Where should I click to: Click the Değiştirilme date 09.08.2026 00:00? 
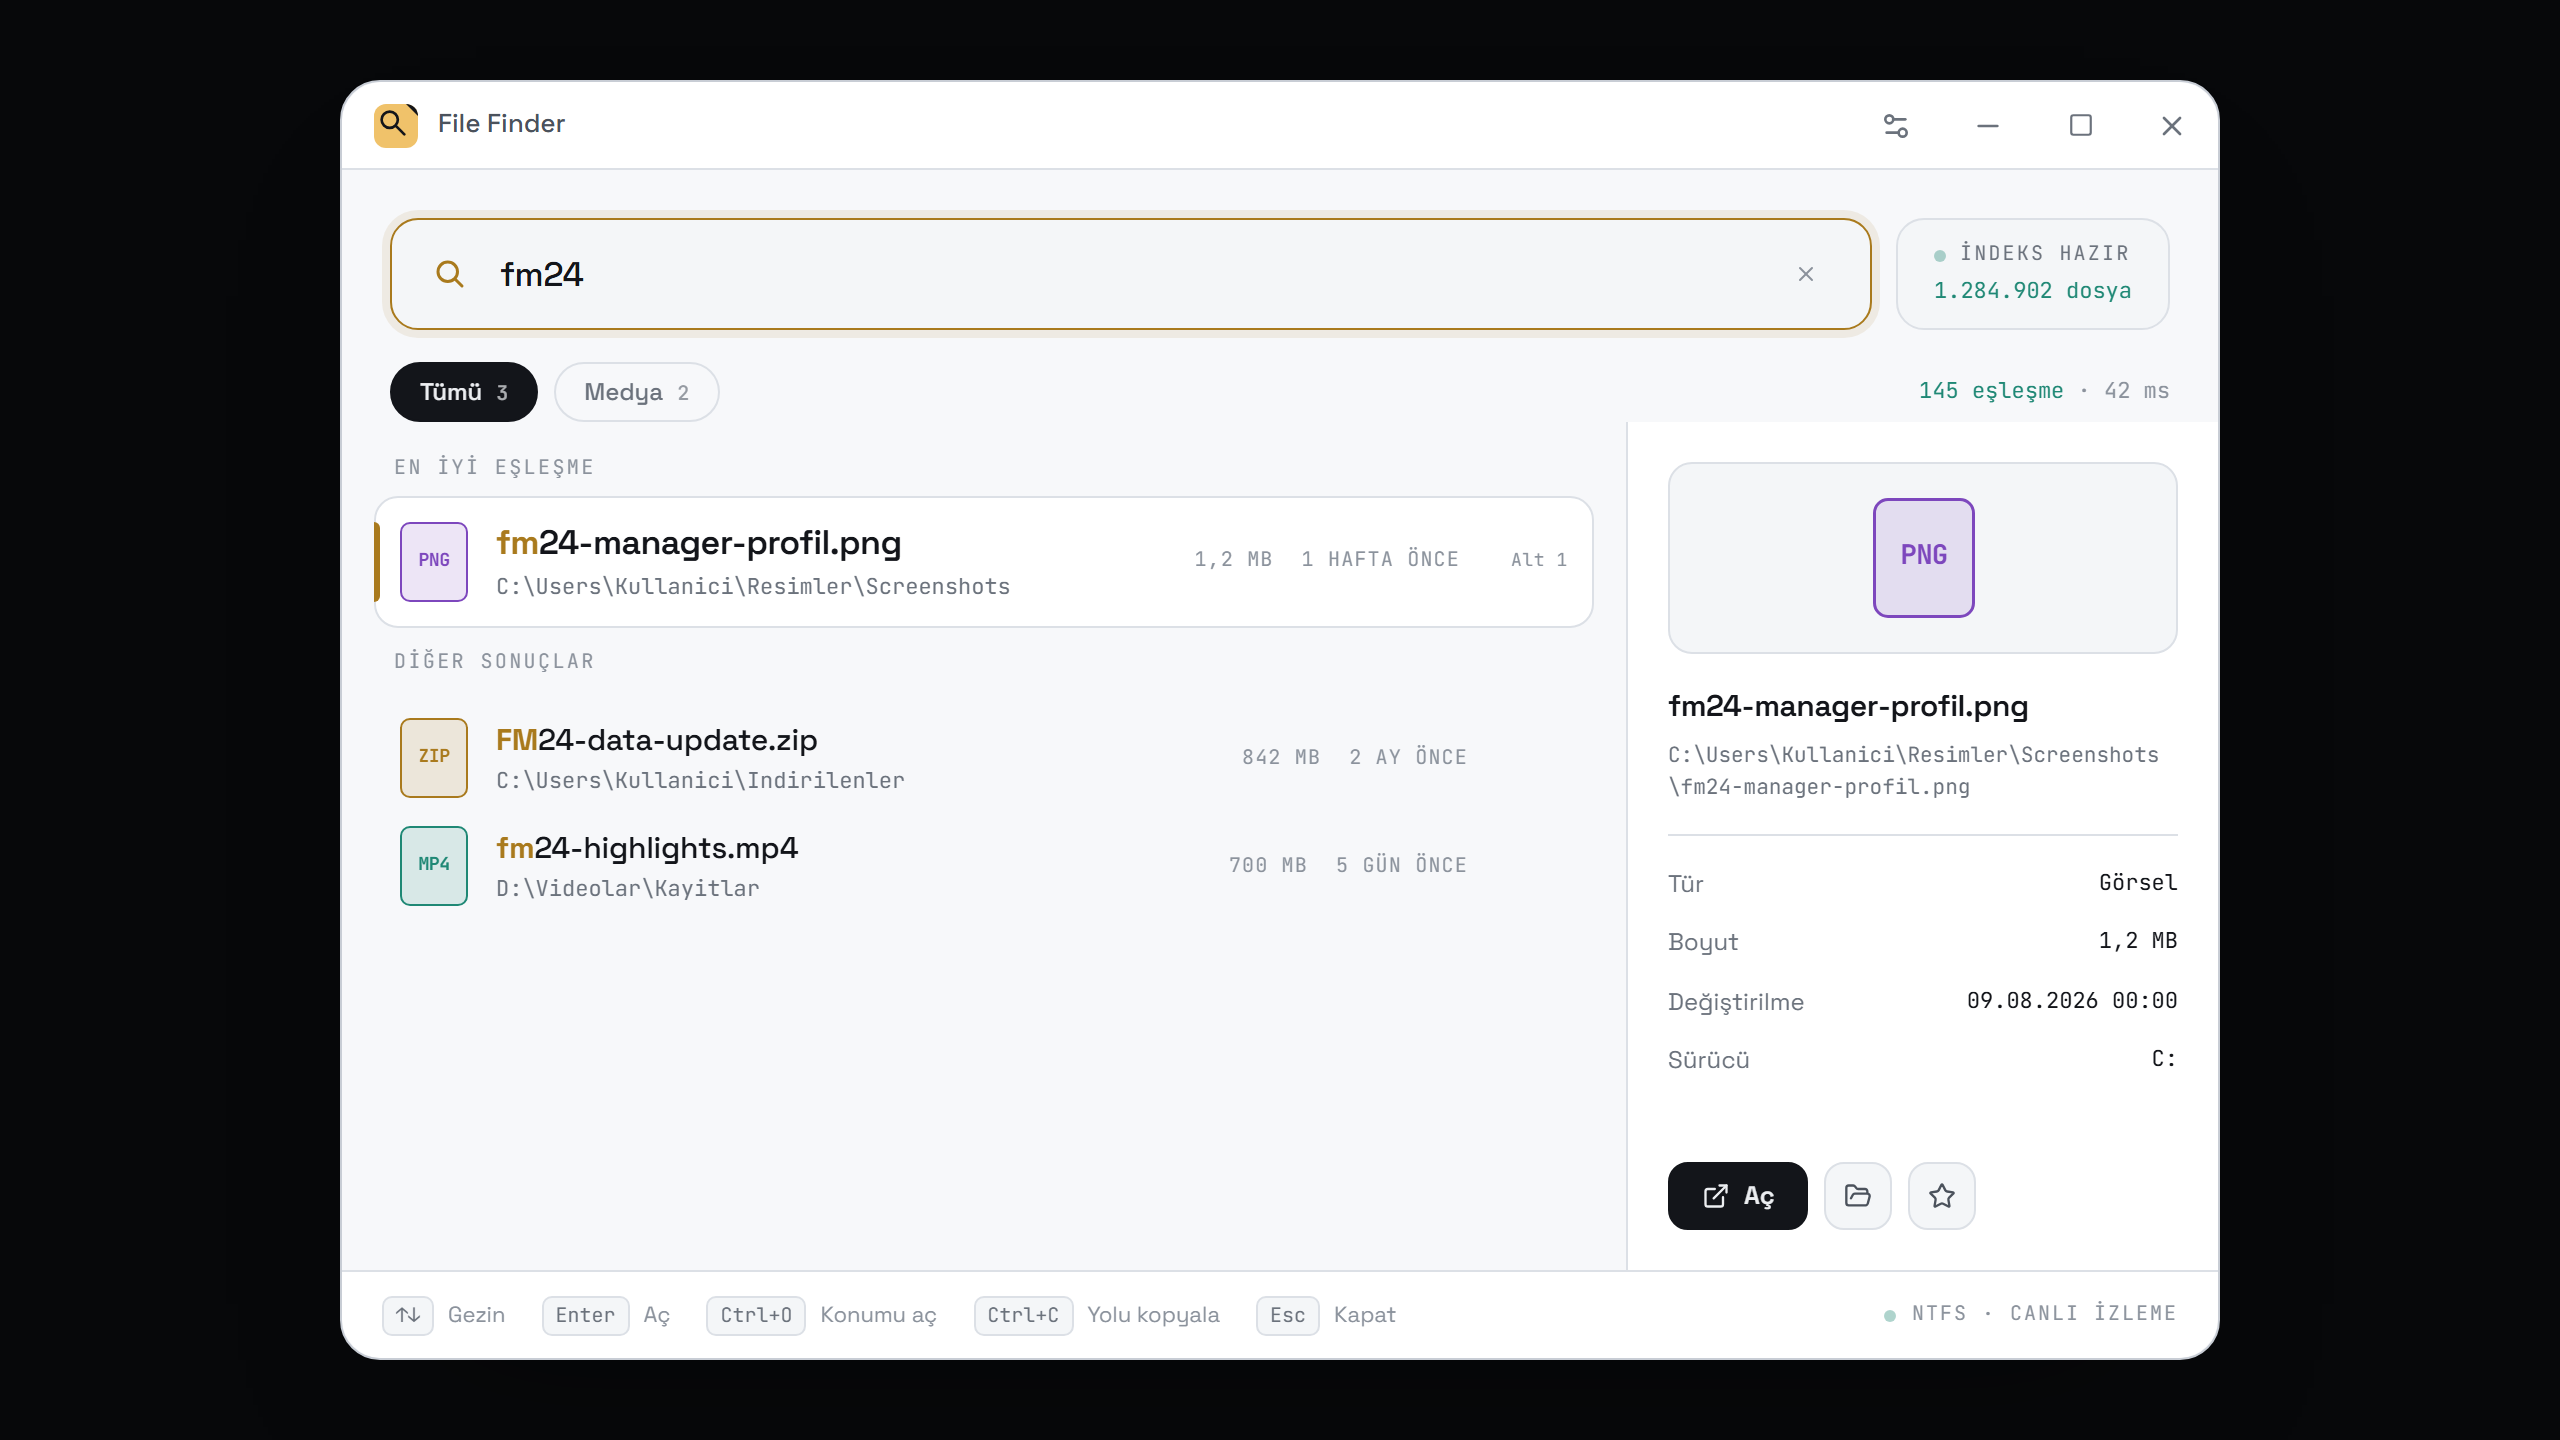(2072, 1001)
